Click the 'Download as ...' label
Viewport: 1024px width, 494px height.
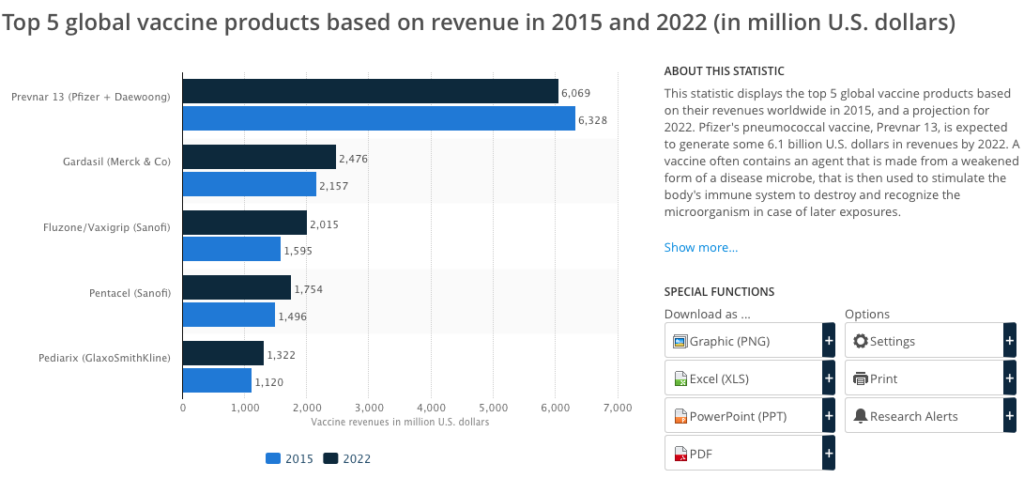(708, 314)
